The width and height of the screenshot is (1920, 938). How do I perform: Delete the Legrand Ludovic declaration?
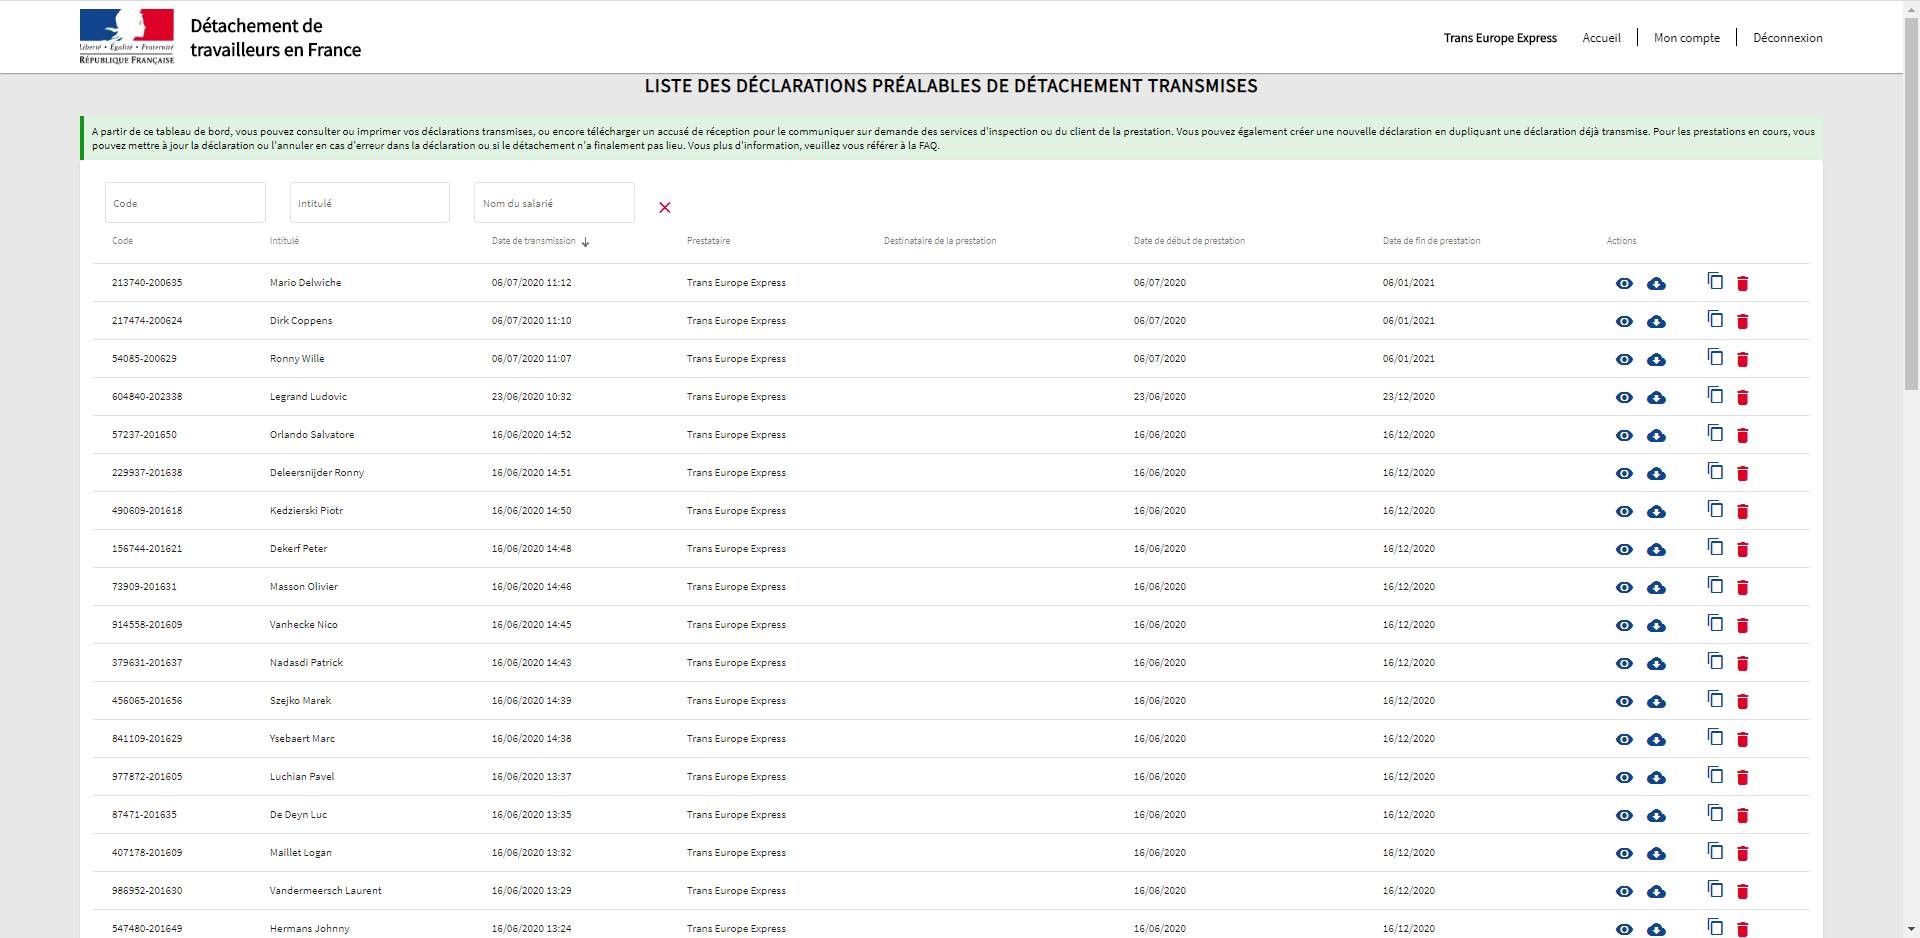tap(1742, 398)
